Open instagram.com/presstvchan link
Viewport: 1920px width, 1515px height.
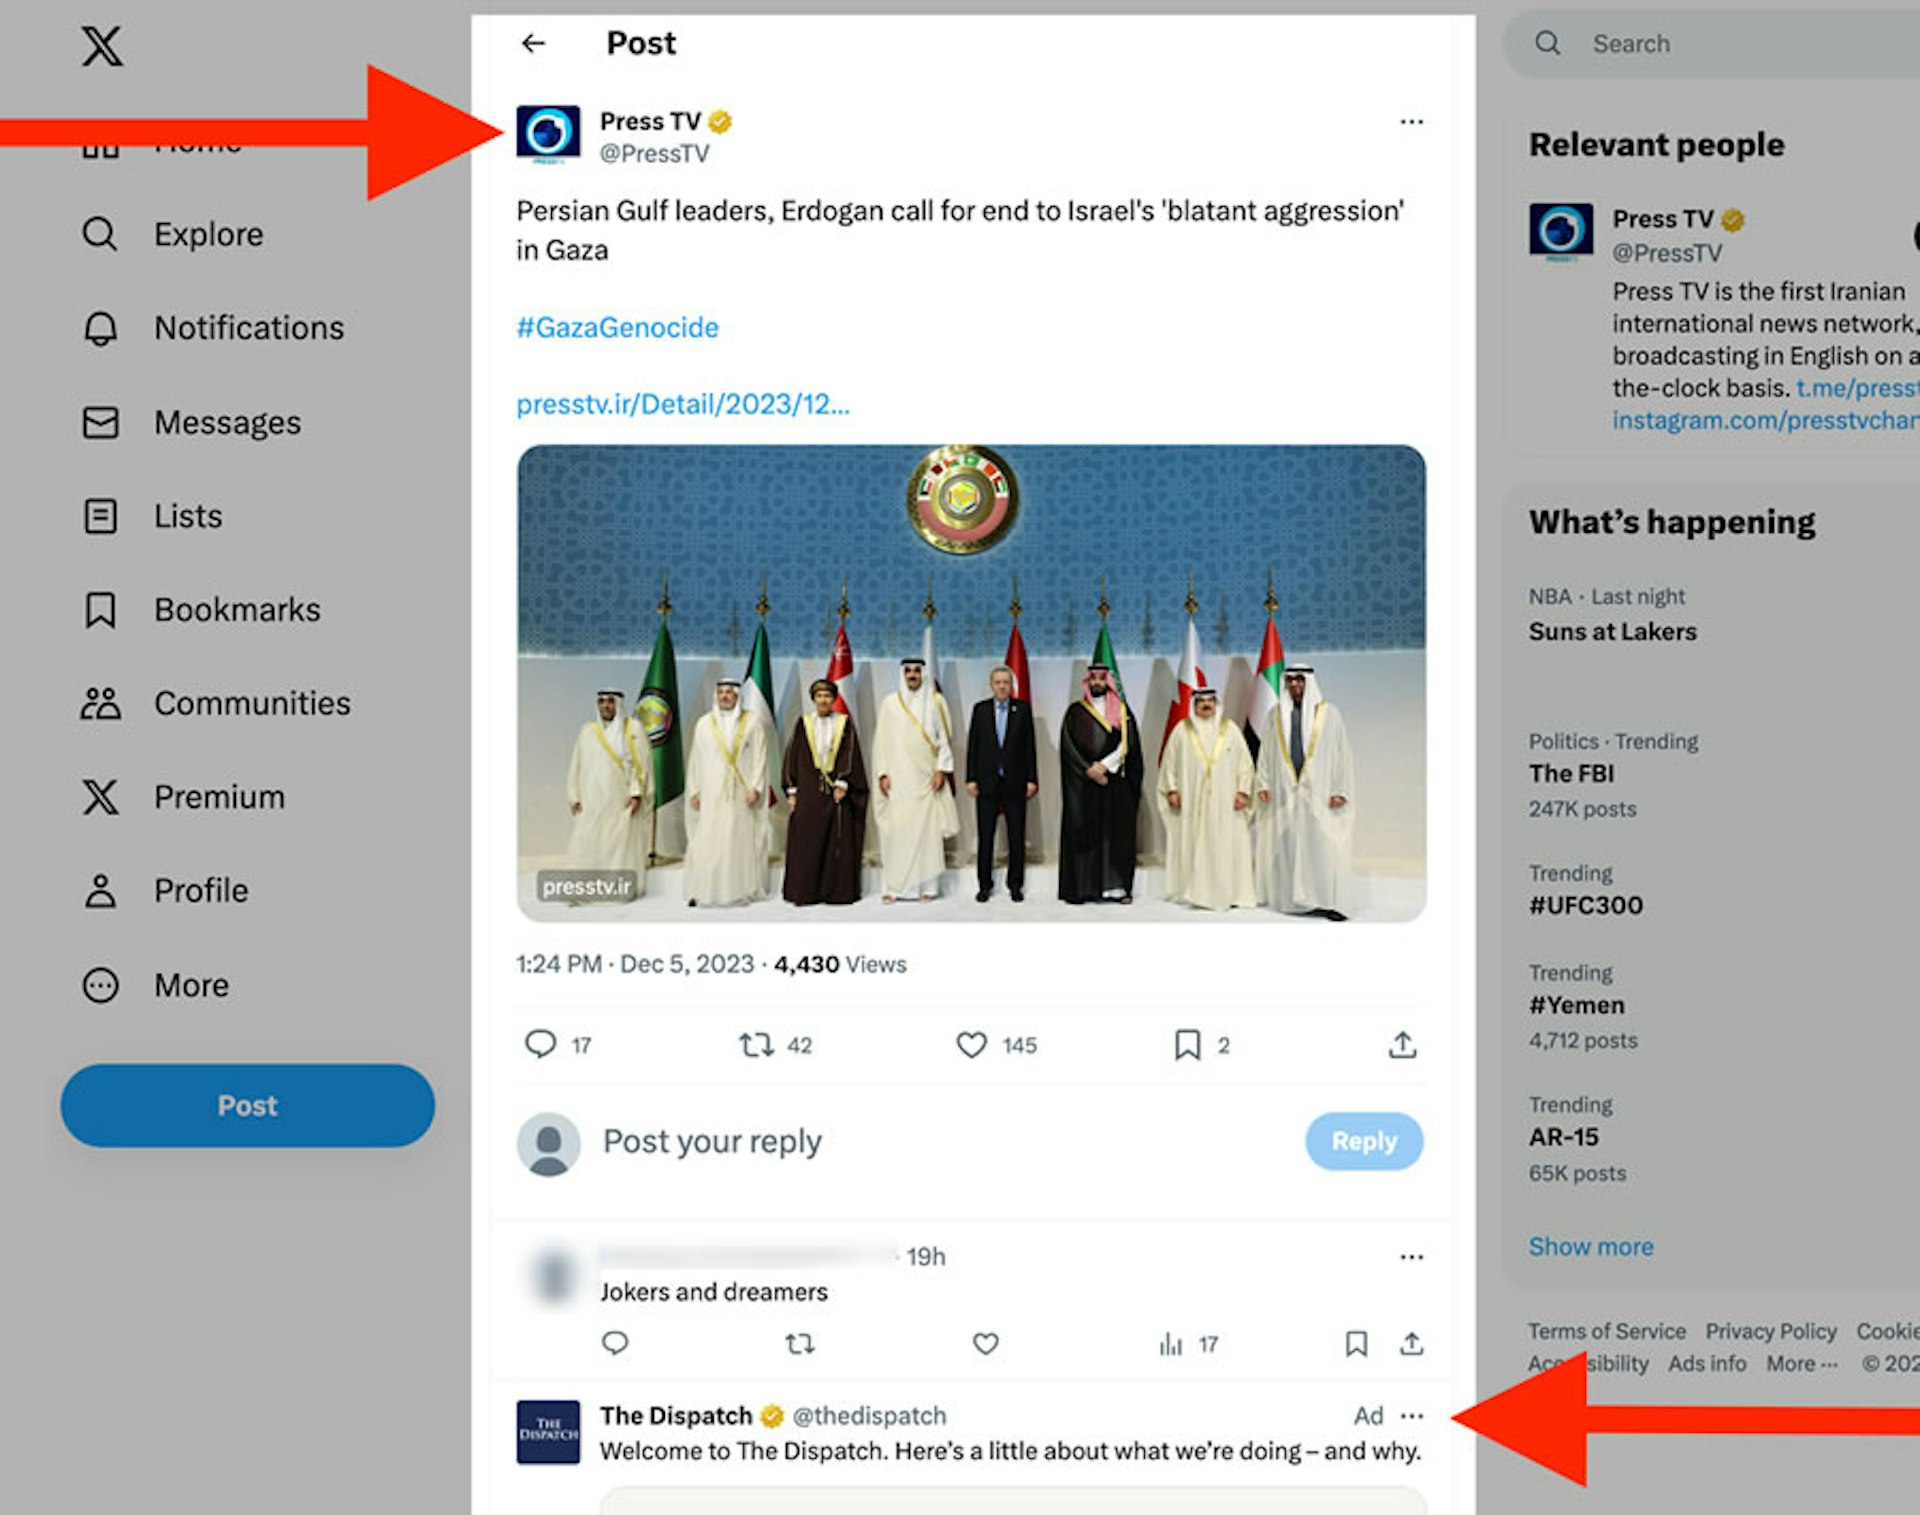1765,420
